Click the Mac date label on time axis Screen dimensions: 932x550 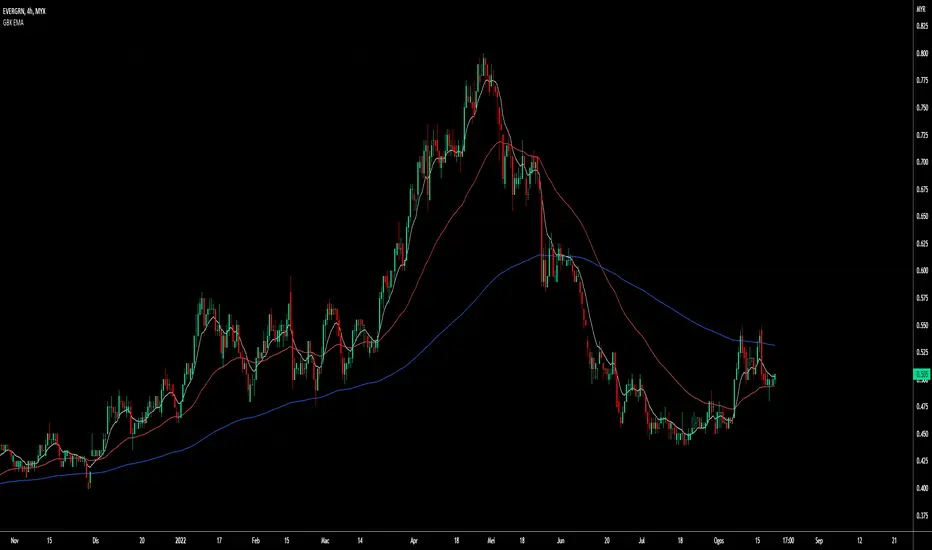click(325, 540)
